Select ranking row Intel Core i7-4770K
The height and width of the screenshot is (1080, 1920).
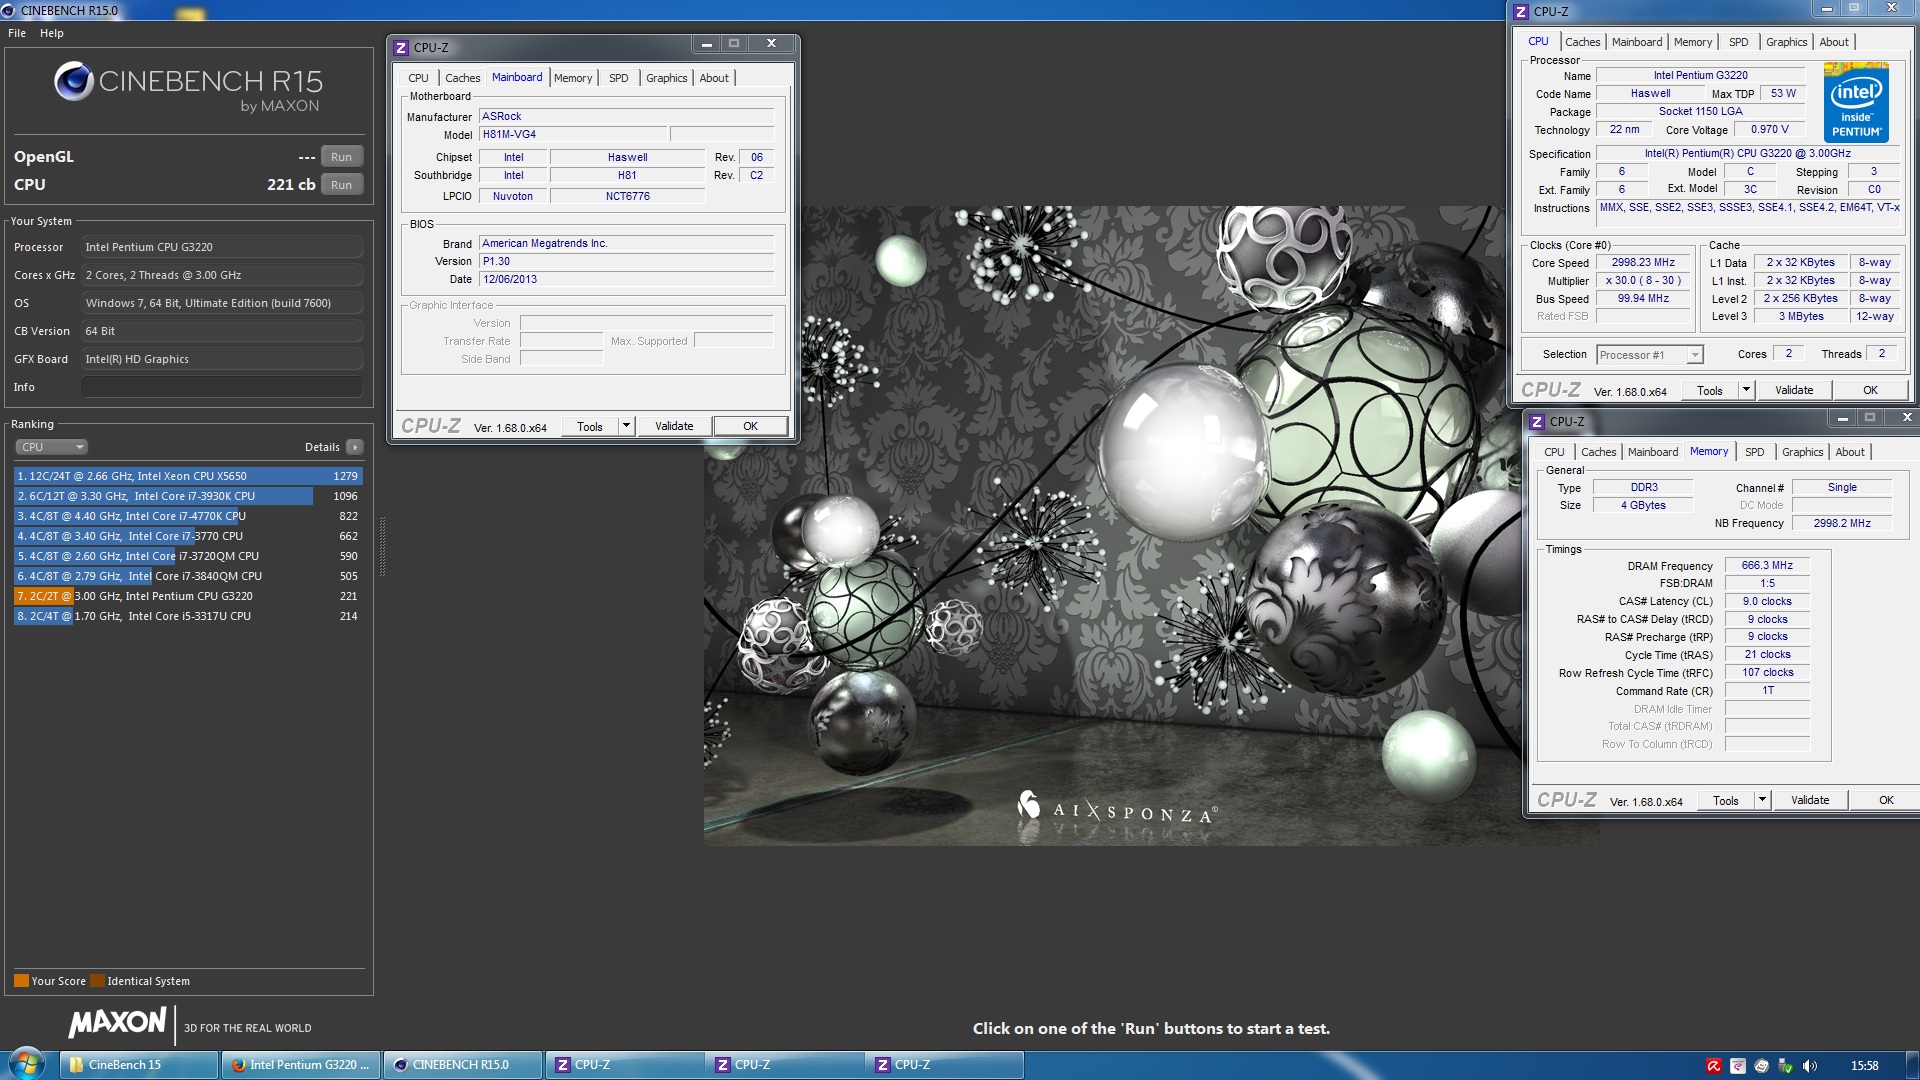188,516
